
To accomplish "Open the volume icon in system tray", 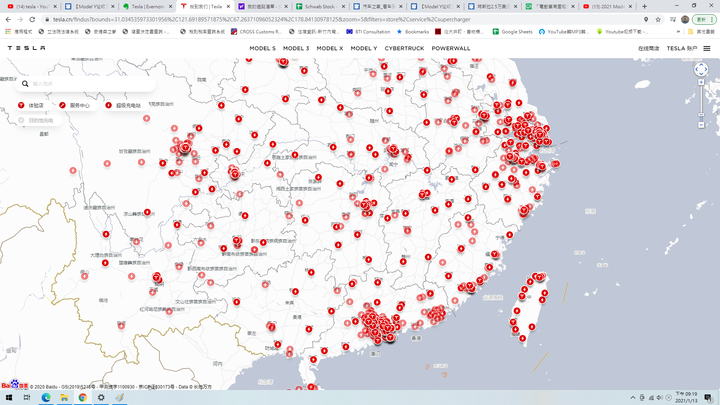I will pyautogui.click(x=659, y=398).
